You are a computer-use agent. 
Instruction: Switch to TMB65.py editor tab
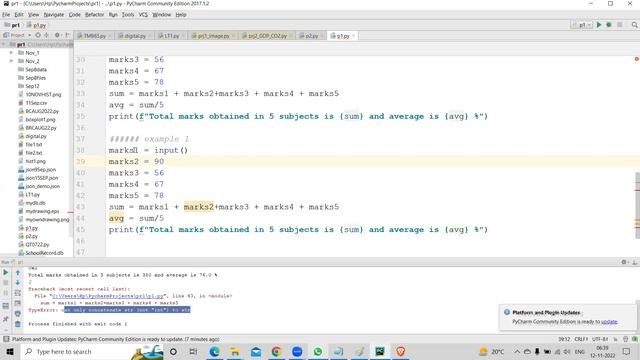click(x=95, y=36)
